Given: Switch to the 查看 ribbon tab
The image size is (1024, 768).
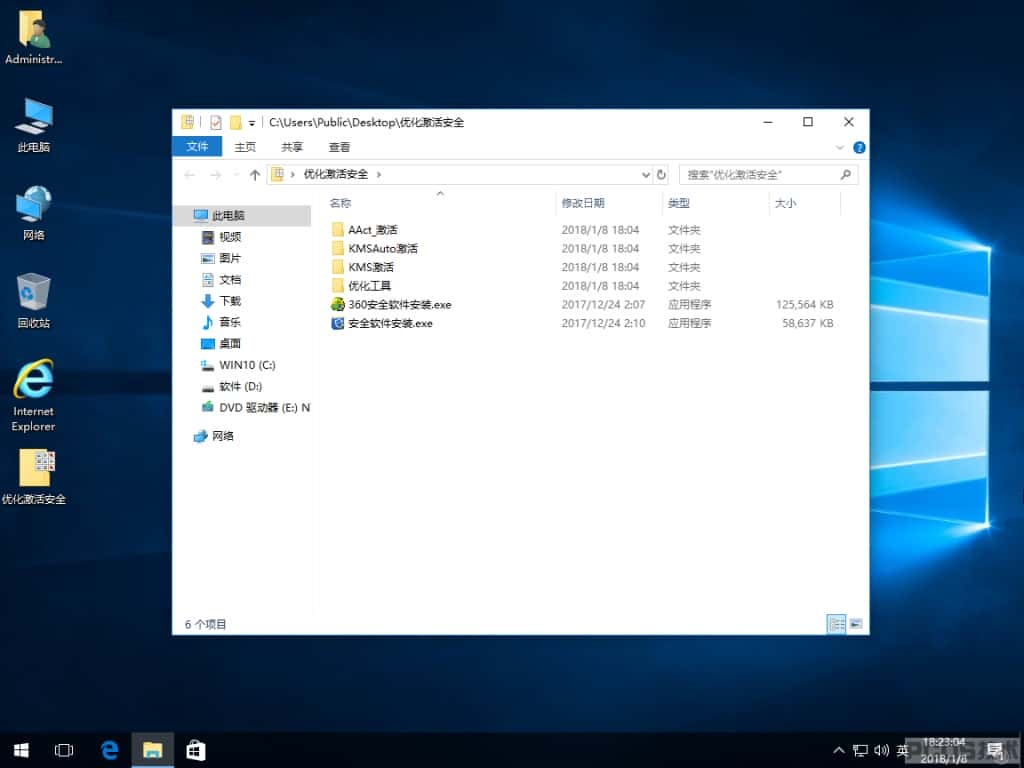Looking at the screenshot, I should coord(340,147).
